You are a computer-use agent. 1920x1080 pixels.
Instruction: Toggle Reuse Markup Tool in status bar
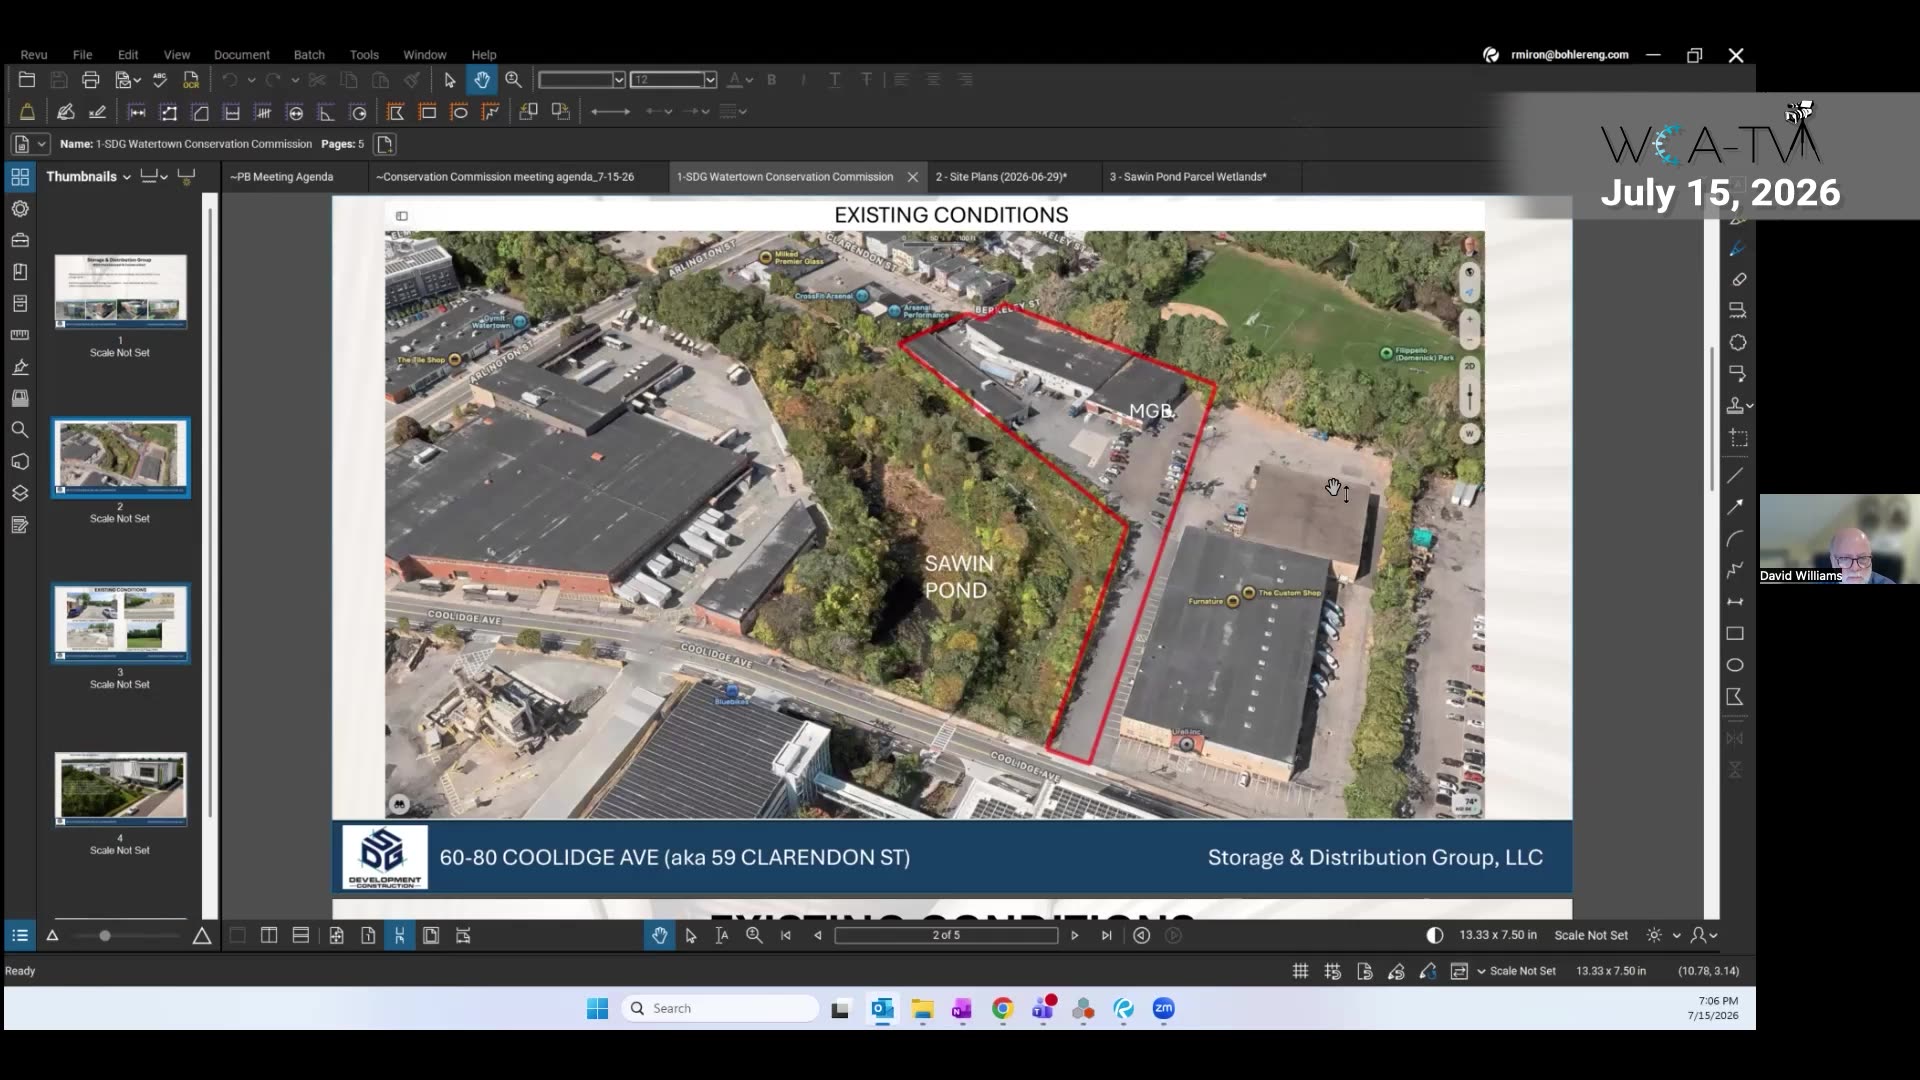tap(1428, 971)
